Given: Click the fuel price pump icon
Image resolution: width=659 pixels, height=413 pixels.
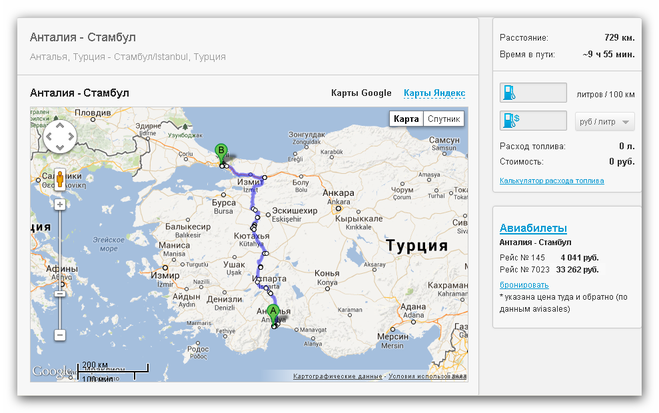Looking at the screenshot, I should pos(511,120).
